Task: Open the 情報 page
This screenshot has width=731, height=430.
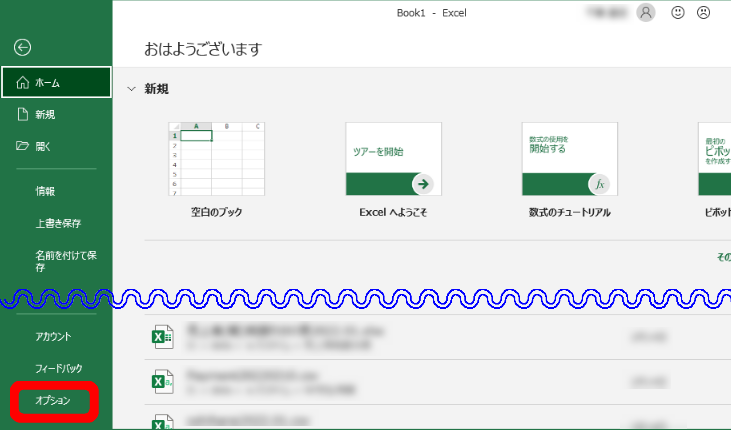Action: 46,191
